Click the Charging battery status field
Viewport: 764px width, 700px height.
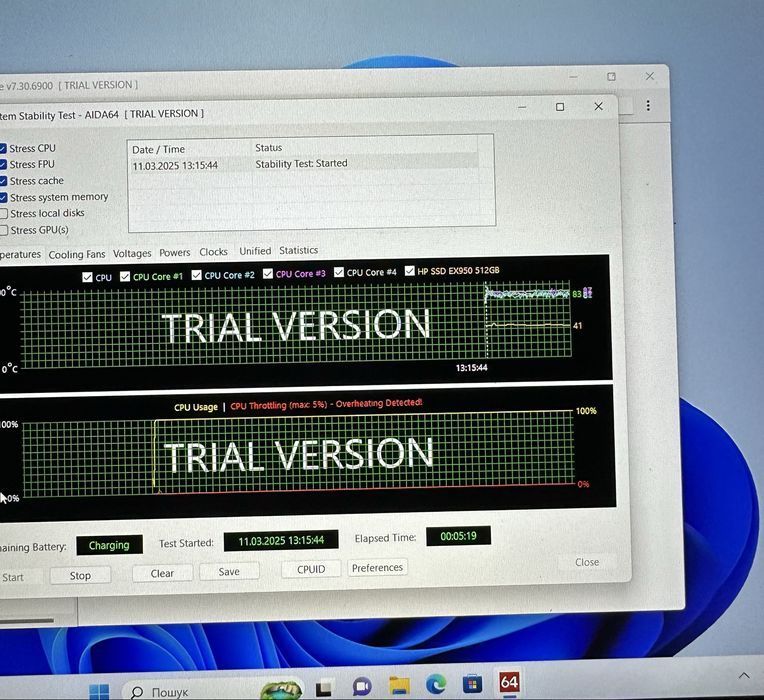[x=109, y=545]
